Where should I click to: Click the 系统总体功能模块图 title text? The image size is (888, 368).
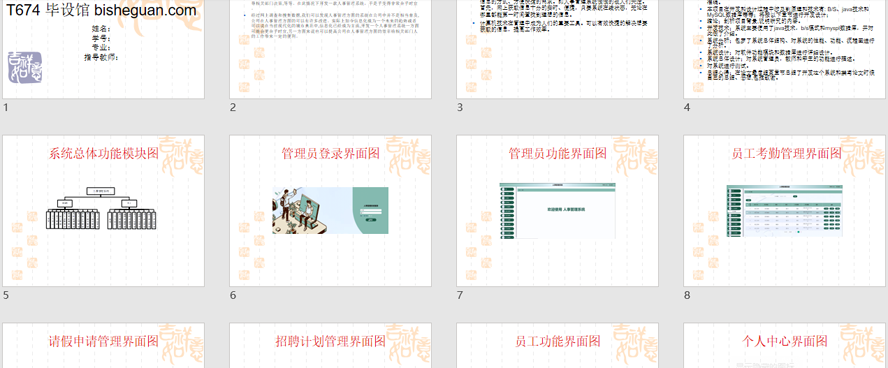(x=104, y=153)
